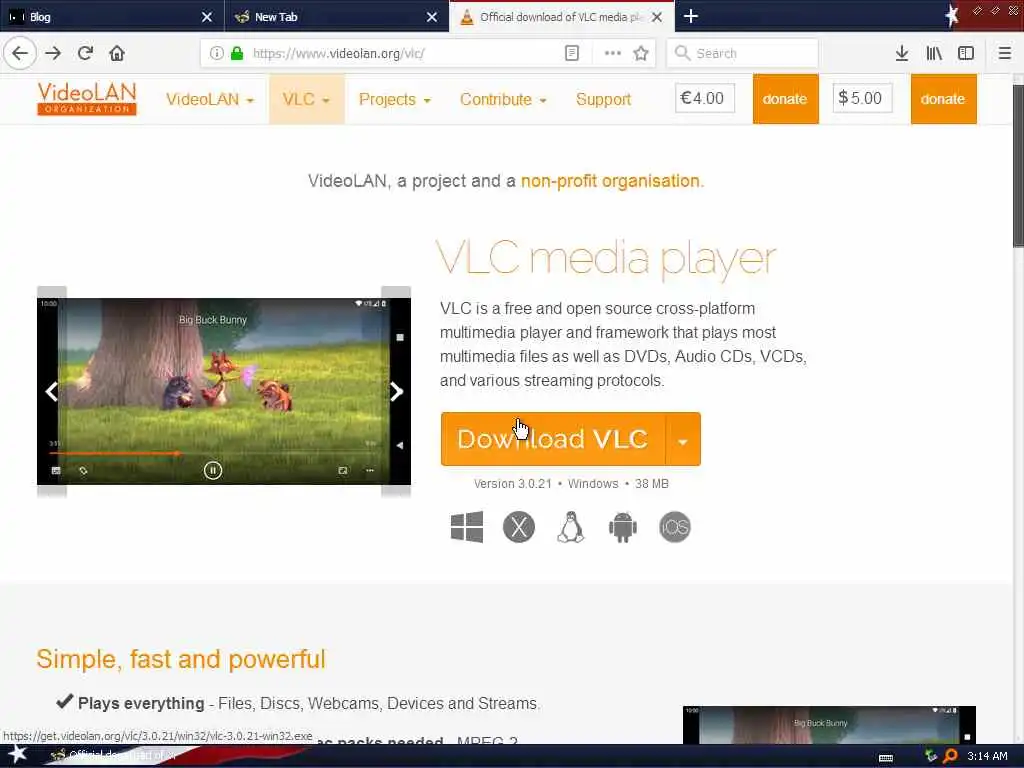Open page actions three-dot menu
The image size is (1024, 768).
pos(613,53)
